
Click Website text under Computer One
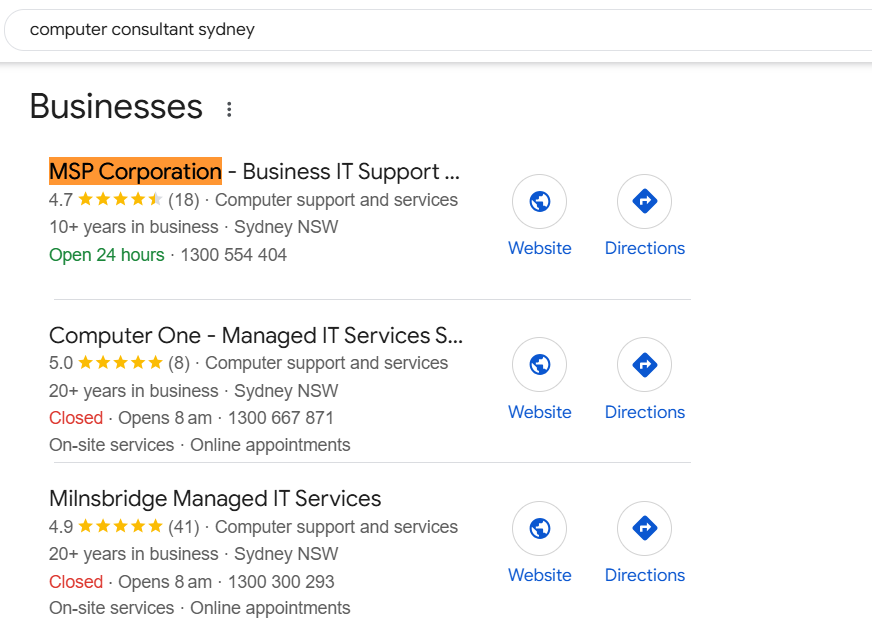point(540,412)
